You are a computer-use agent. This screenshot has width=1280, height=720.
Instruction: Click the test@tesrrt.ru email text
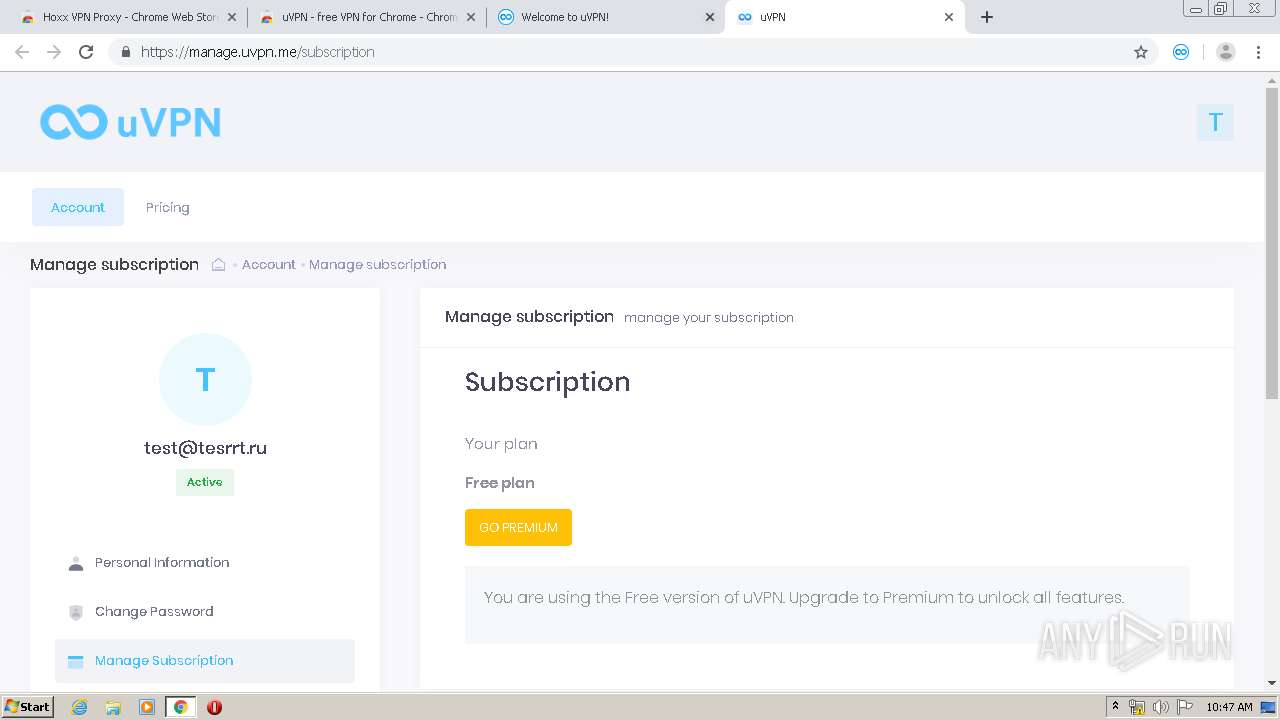(205, 448)
